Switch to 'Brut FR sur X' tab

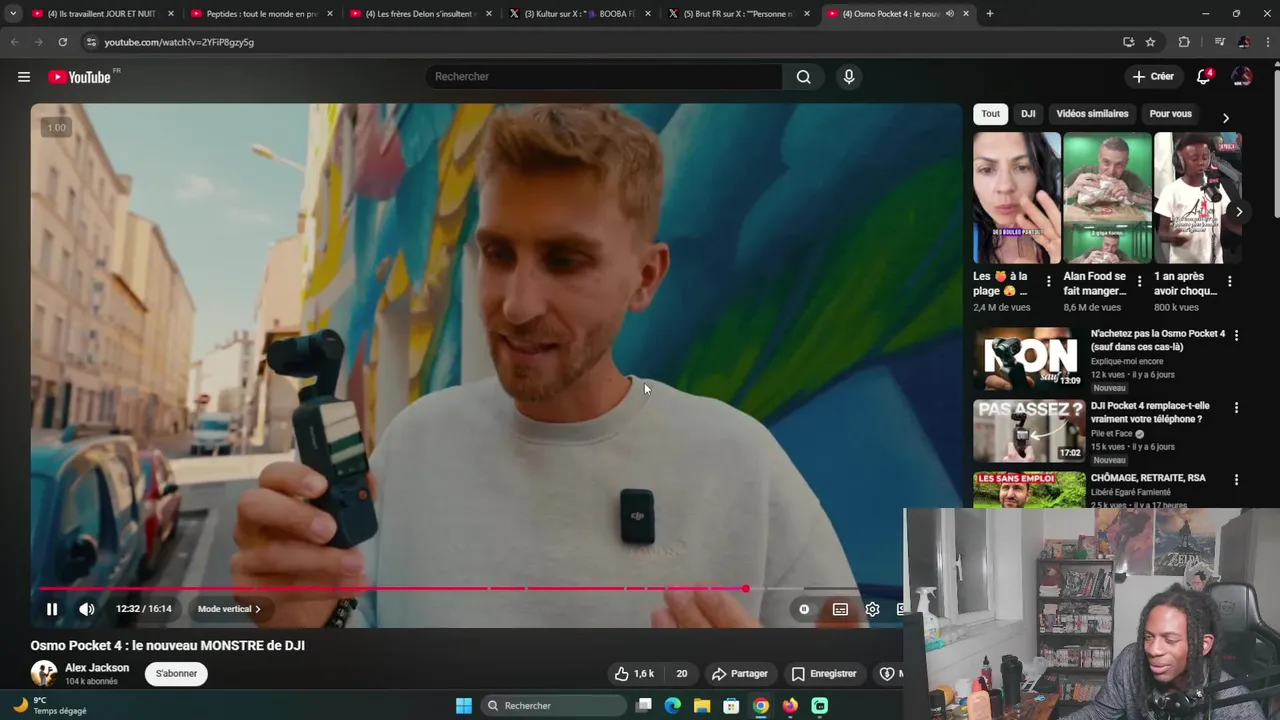click(x=738, y=14)
